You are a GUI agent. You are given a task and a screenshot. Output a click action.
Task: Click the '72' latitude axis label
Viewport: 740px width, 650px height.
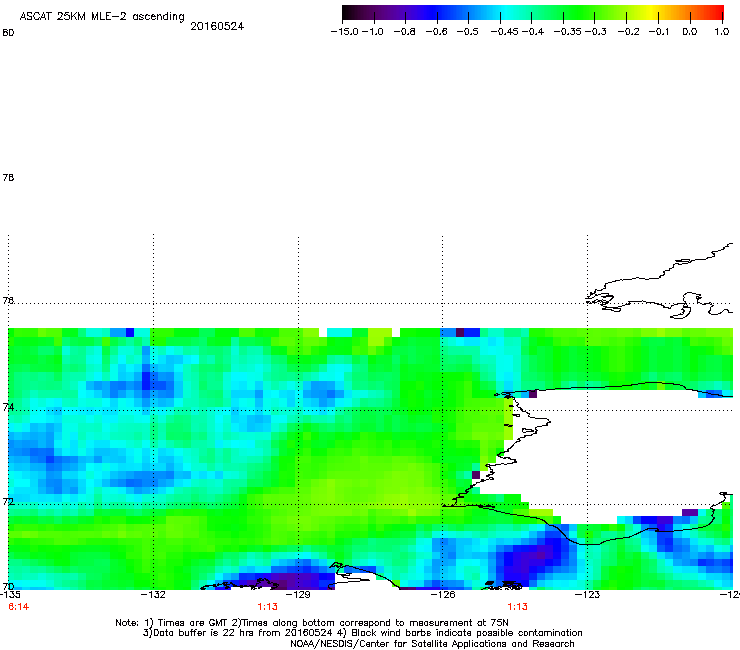coord(8,501)
